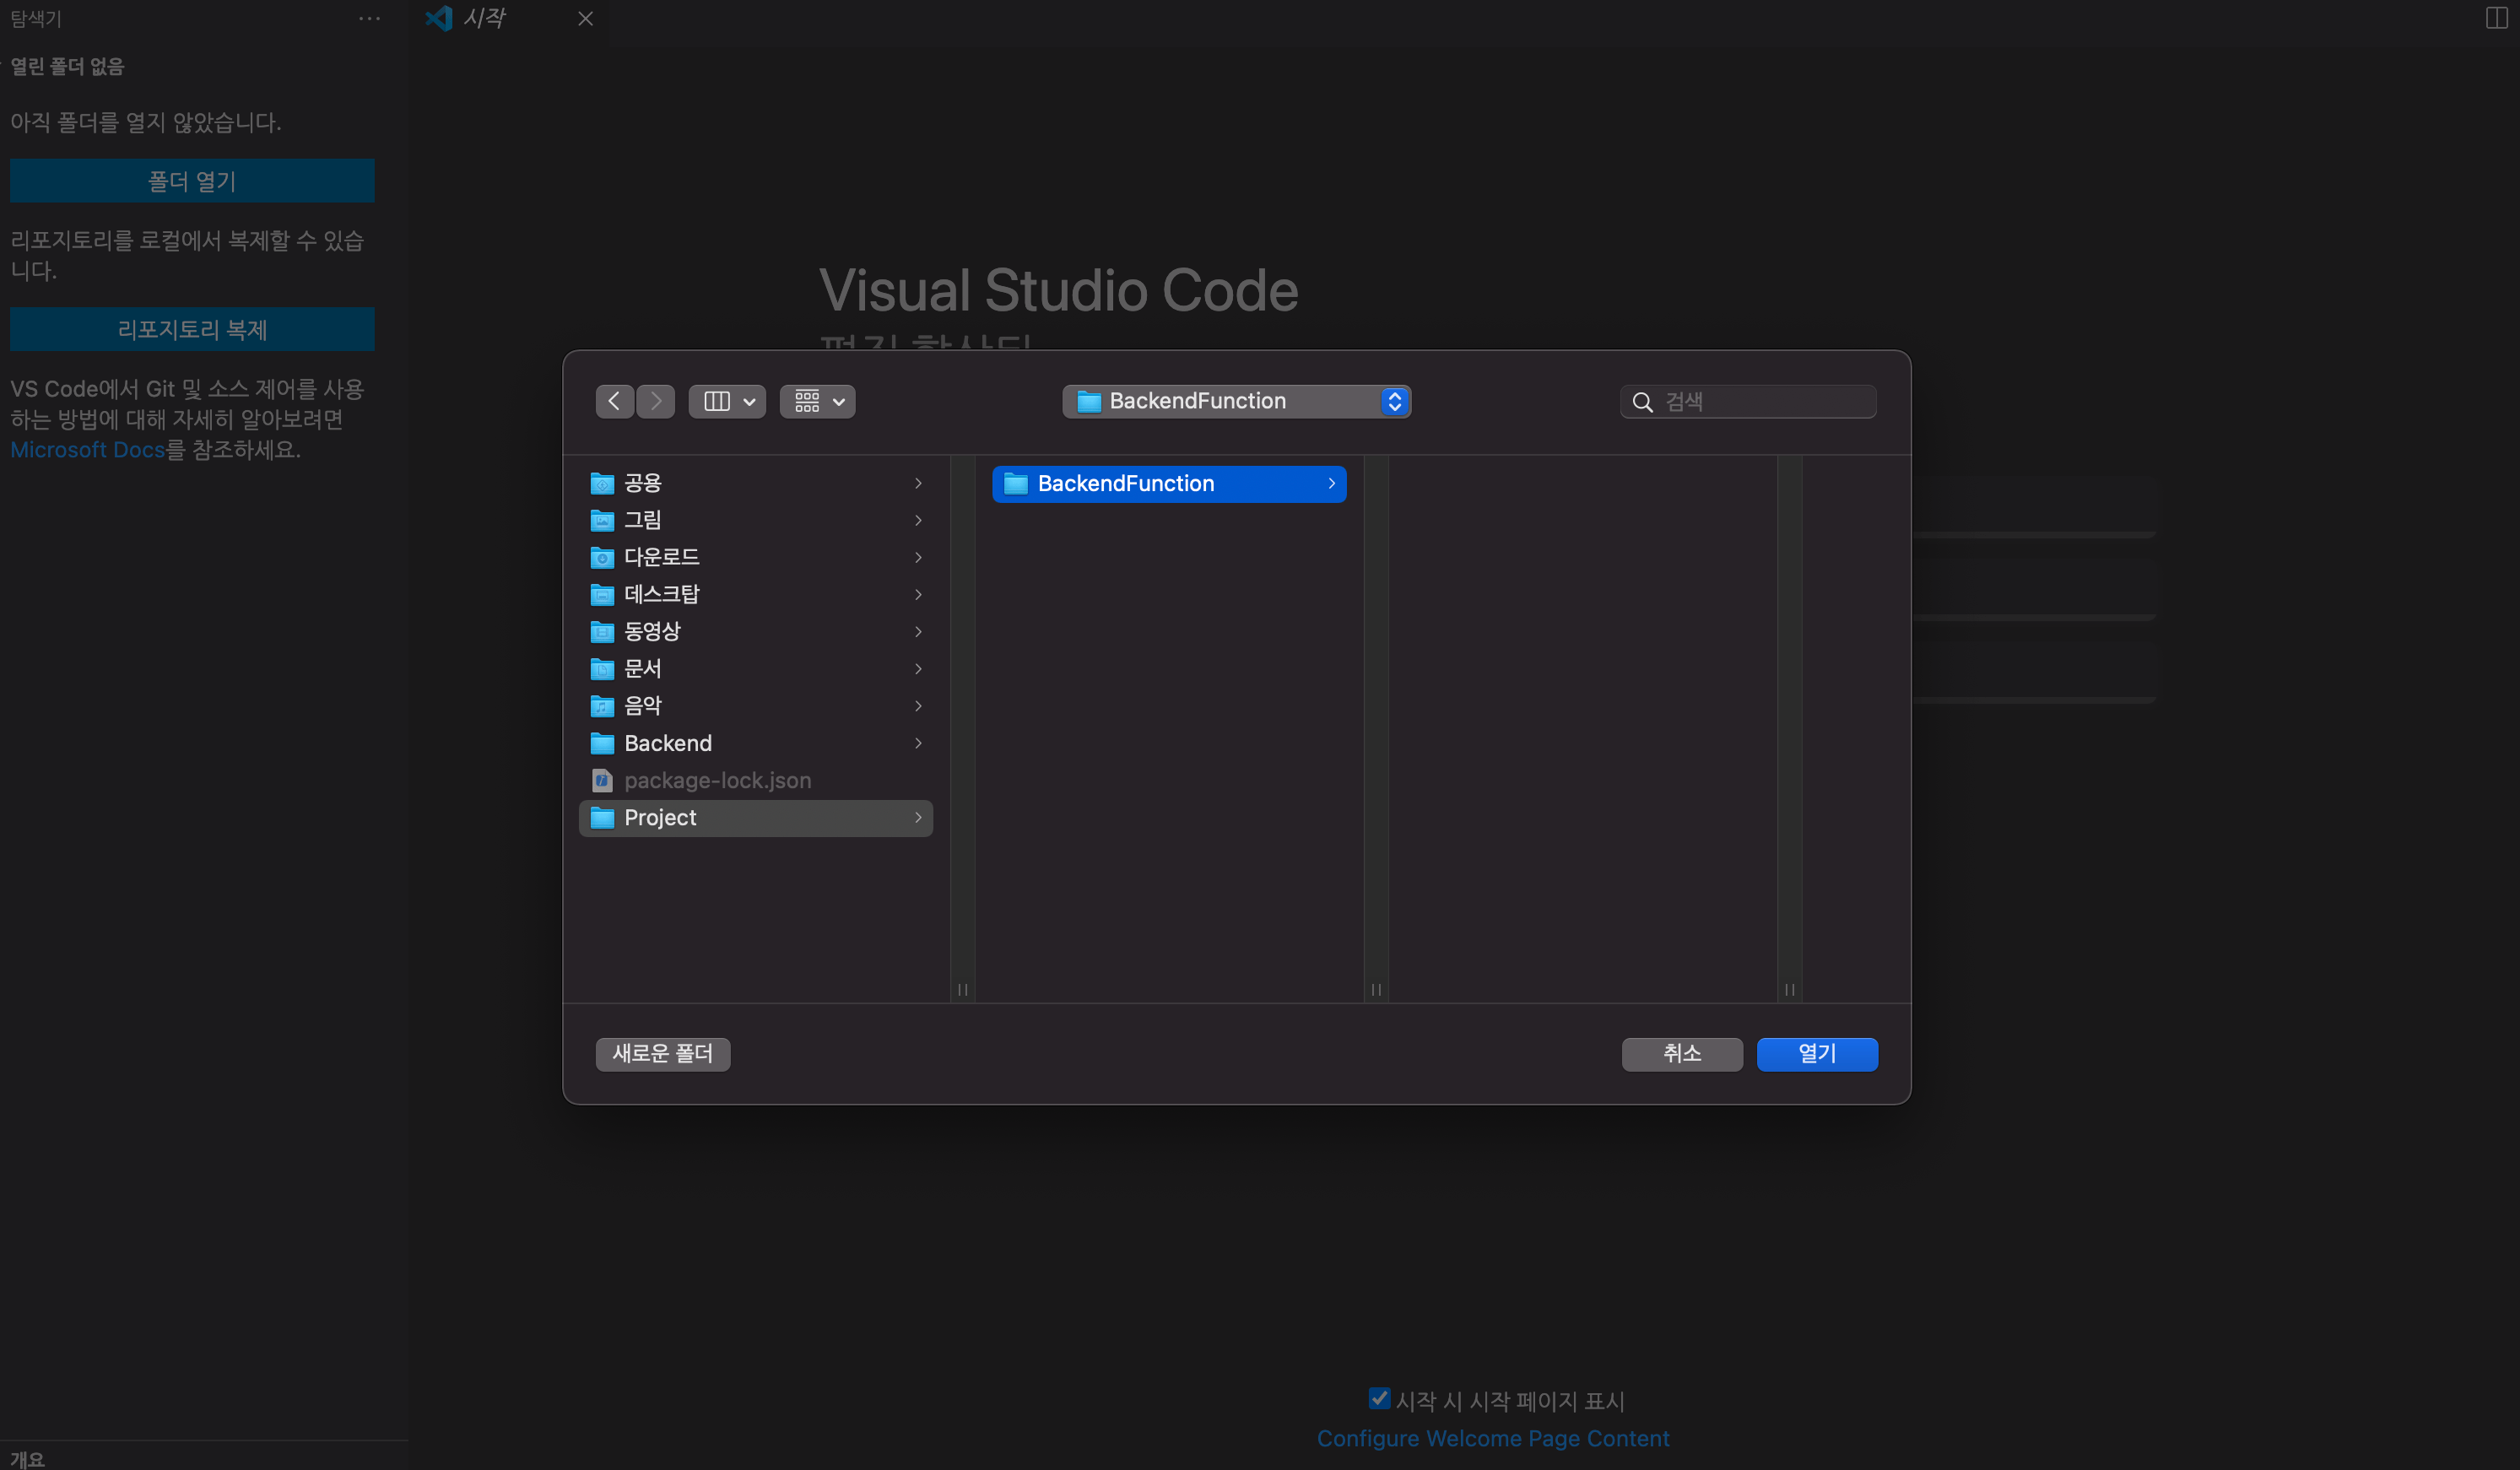Click 리포지토리 복제 in Explorer sidebar
Image resolution: width=2520 pixels, height=1470 pixels.
coord(192,329)
